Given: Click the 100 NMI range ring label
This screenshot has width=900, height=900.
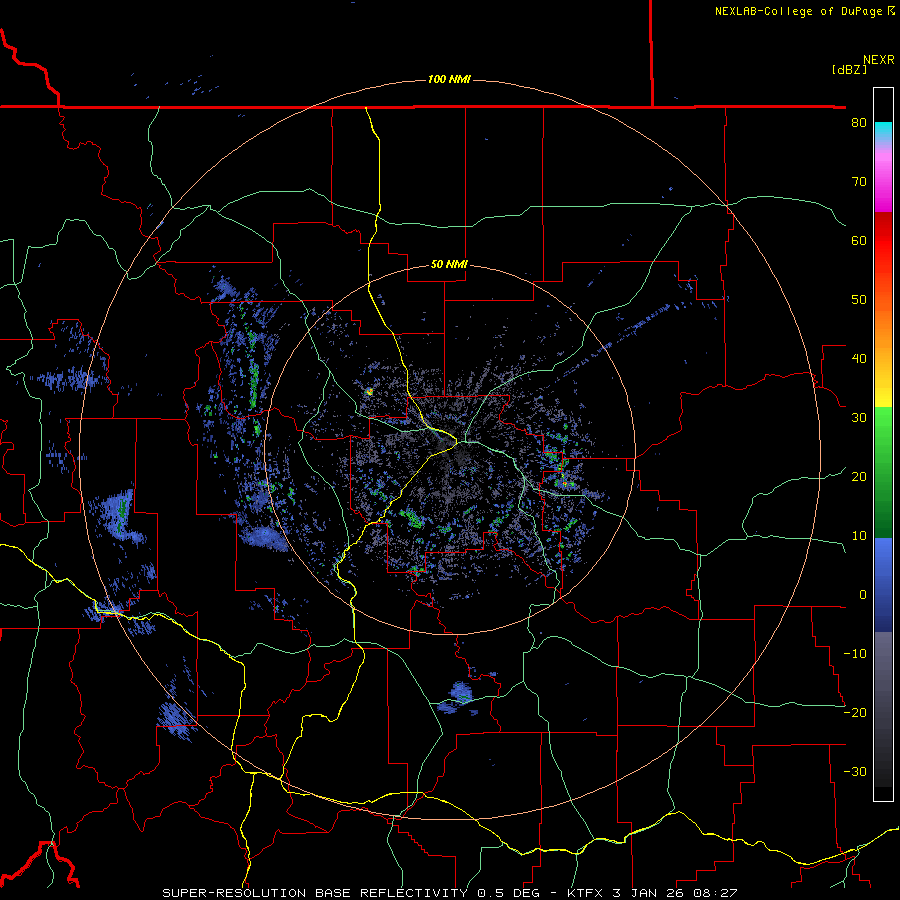Looking at the screenshot, I should pos(449,79).
